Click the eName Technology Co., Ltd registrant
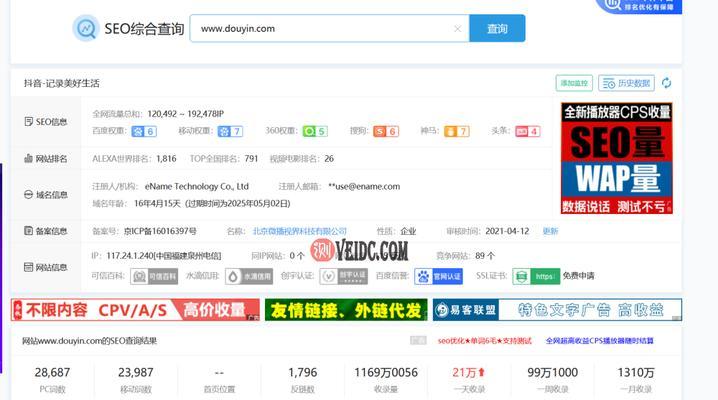 click(x=197, y=187)
